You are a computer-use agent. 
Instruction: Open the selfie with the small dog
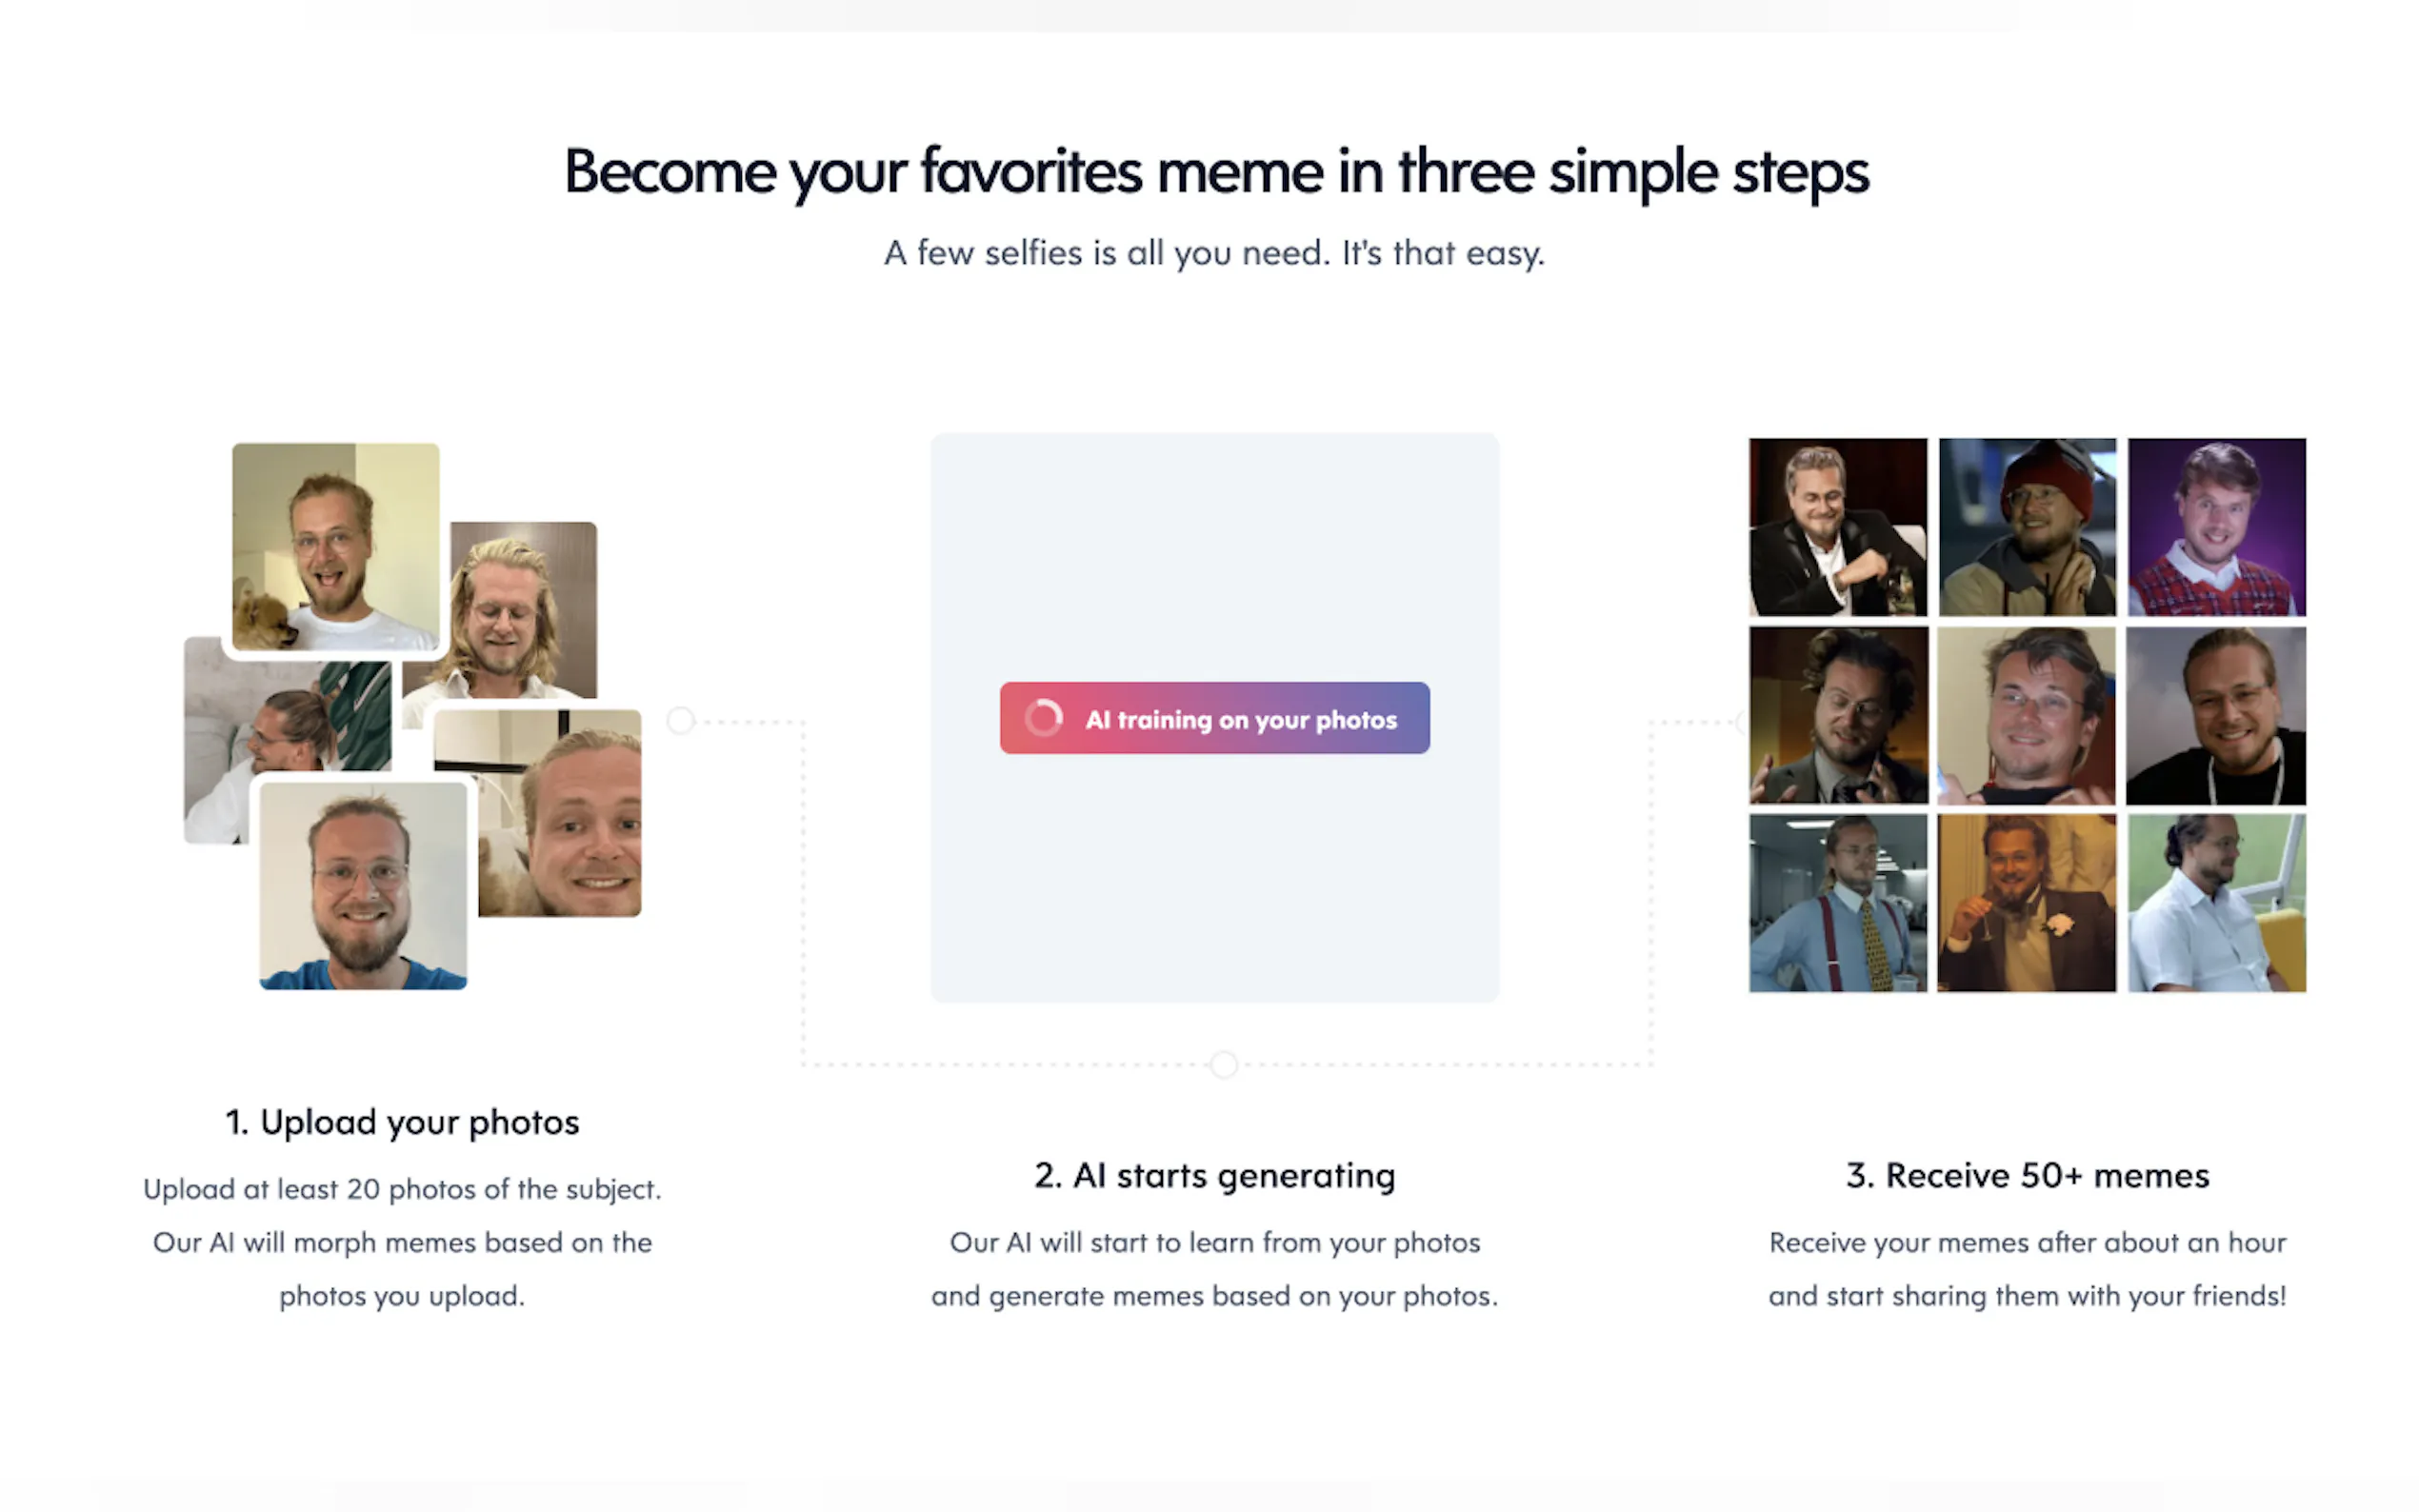335,547
